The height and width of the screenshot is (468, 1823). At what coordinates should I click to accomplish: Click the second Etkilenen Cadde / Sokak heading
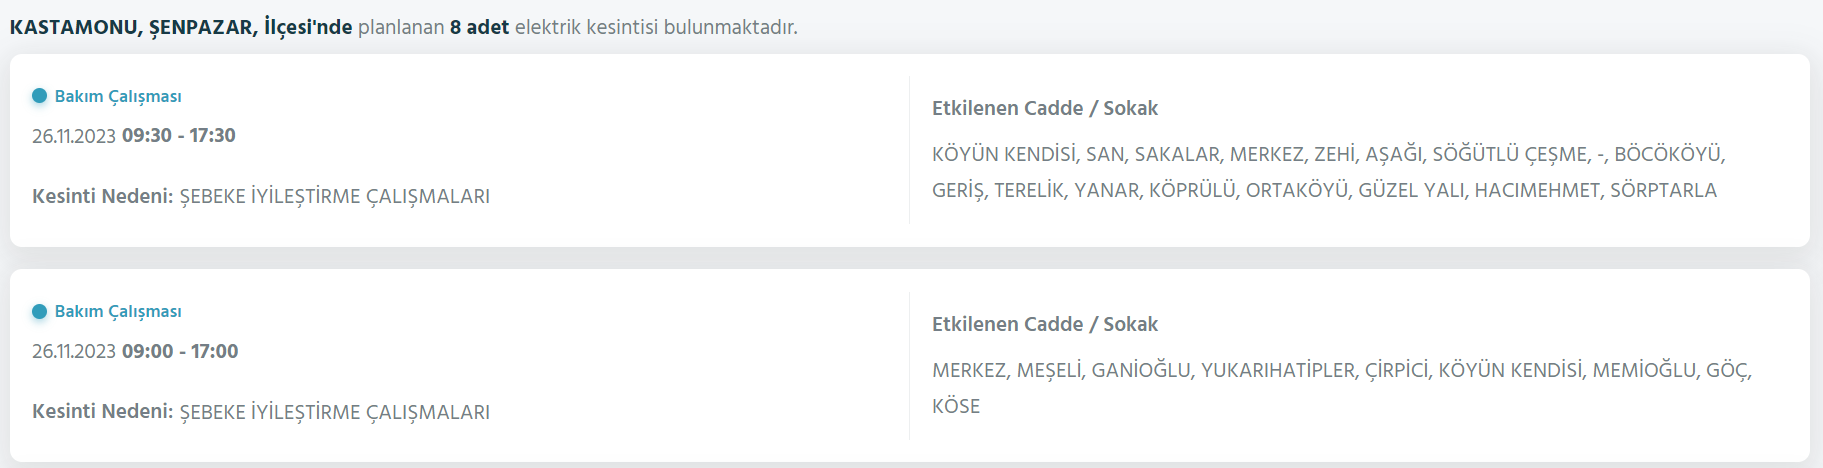1045,324
